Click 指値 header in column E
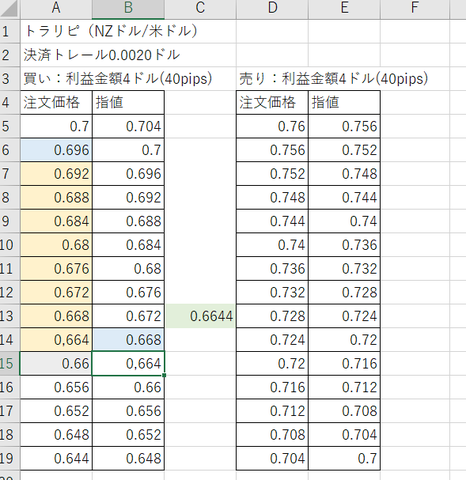The image size is (466, 480). [344, 103]
